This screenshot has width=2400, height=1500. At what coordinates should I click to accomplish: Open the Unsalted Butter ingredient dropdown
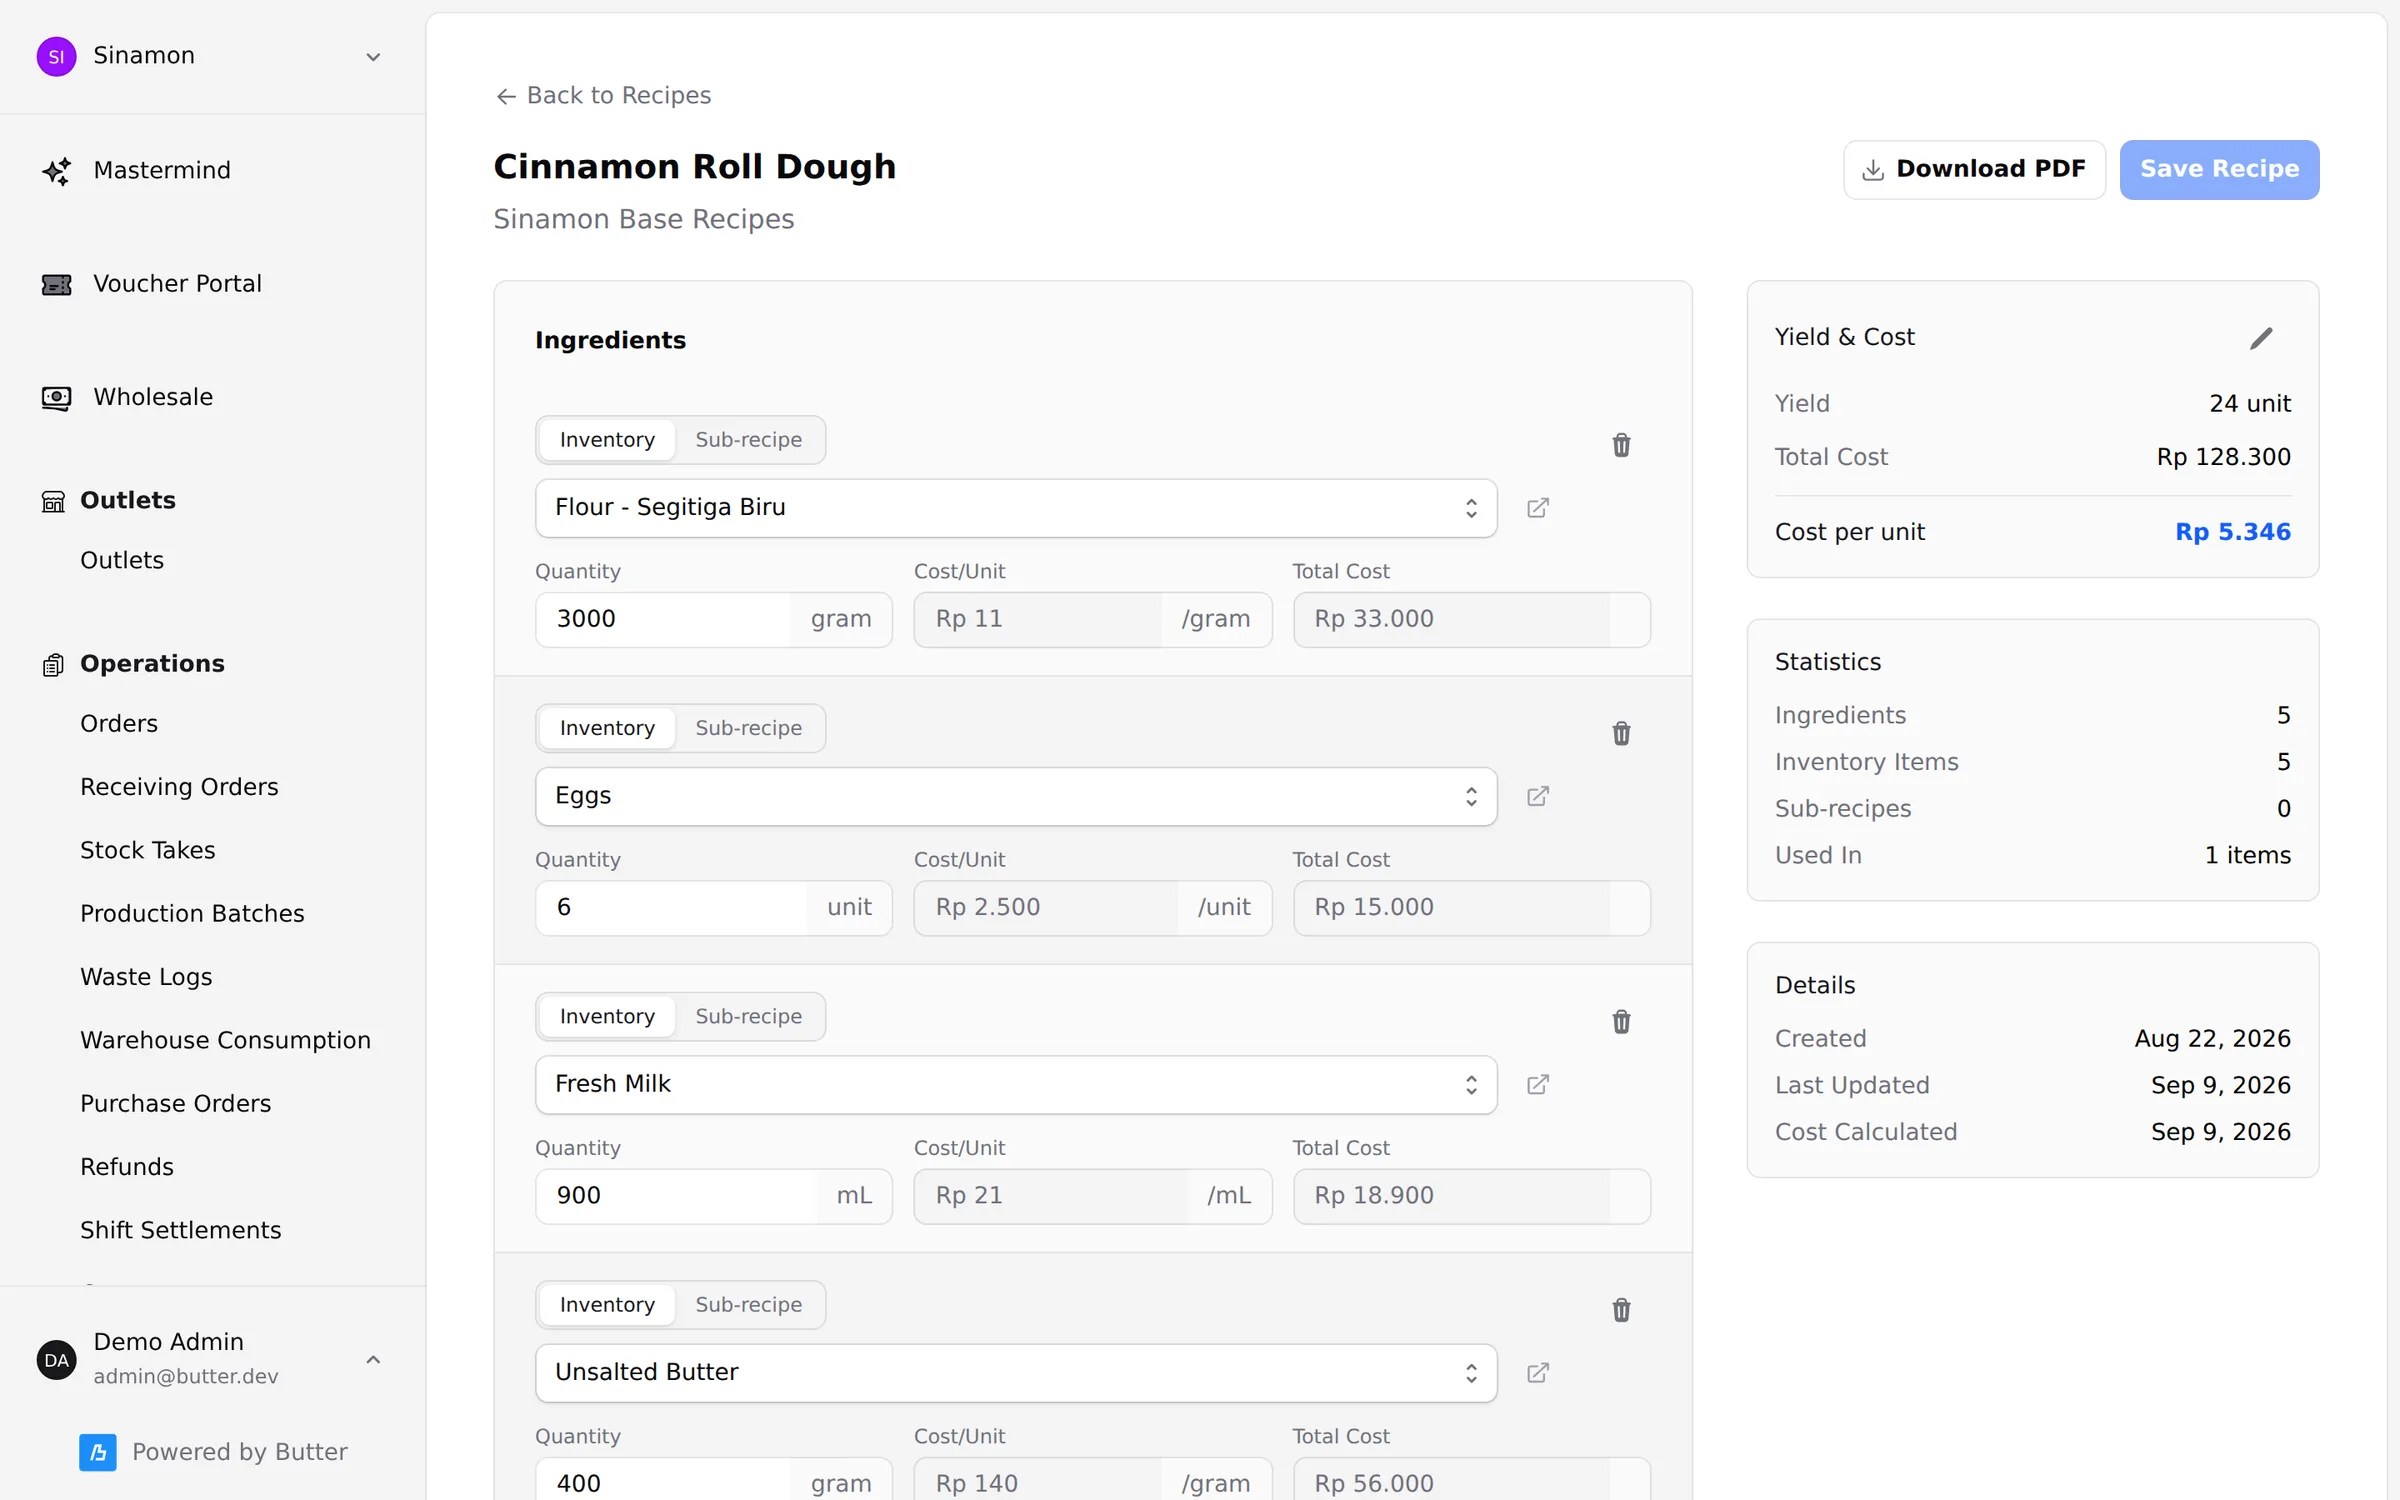point(1016,1372)
